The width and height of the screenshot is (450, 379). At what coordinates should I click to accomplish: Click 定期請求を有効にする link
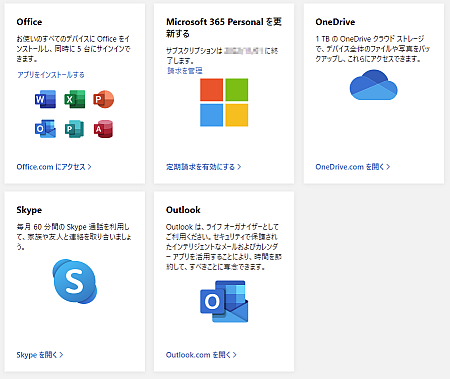[x=203, y=167]
